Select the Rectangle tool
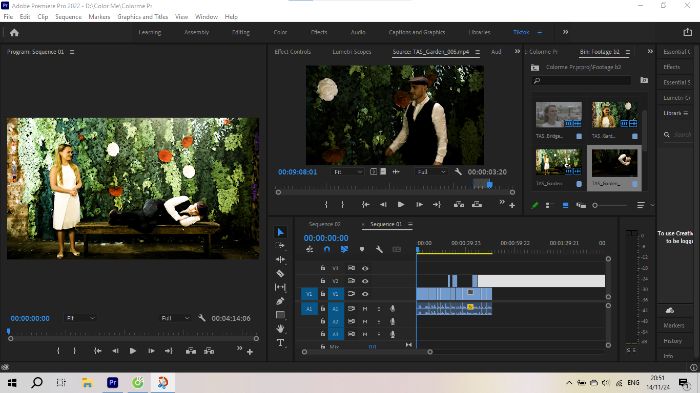Image resolution: width=700 pixels, height=393 pixels. (x=280, y=315)
